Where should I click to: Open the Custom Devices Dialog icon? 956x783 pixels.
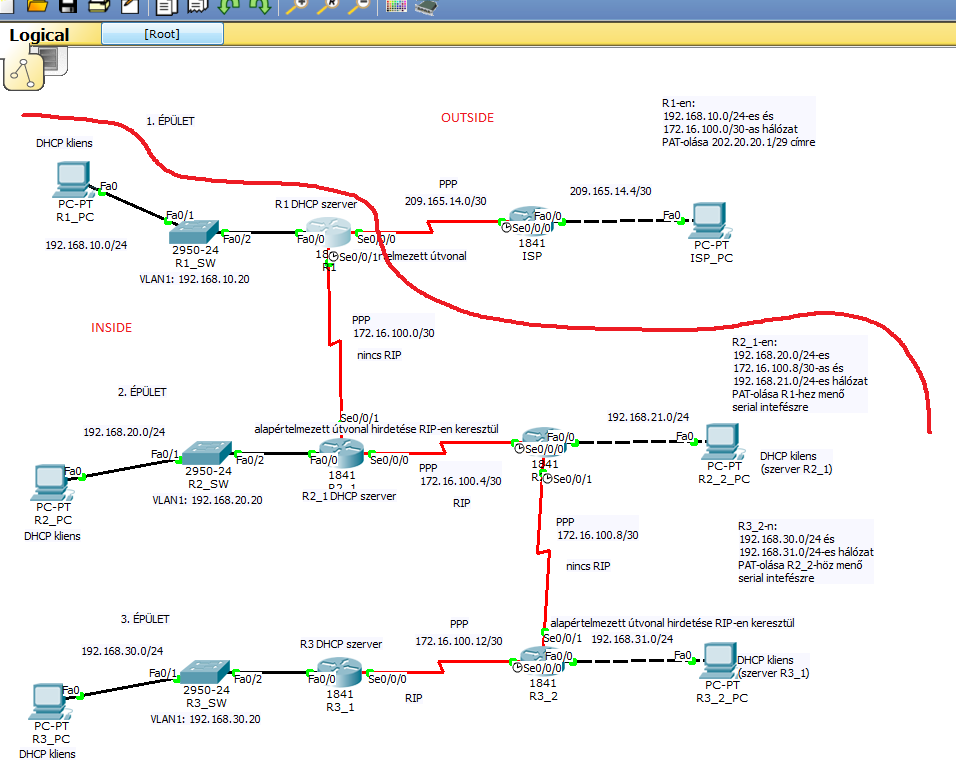[x=426, y=7]
